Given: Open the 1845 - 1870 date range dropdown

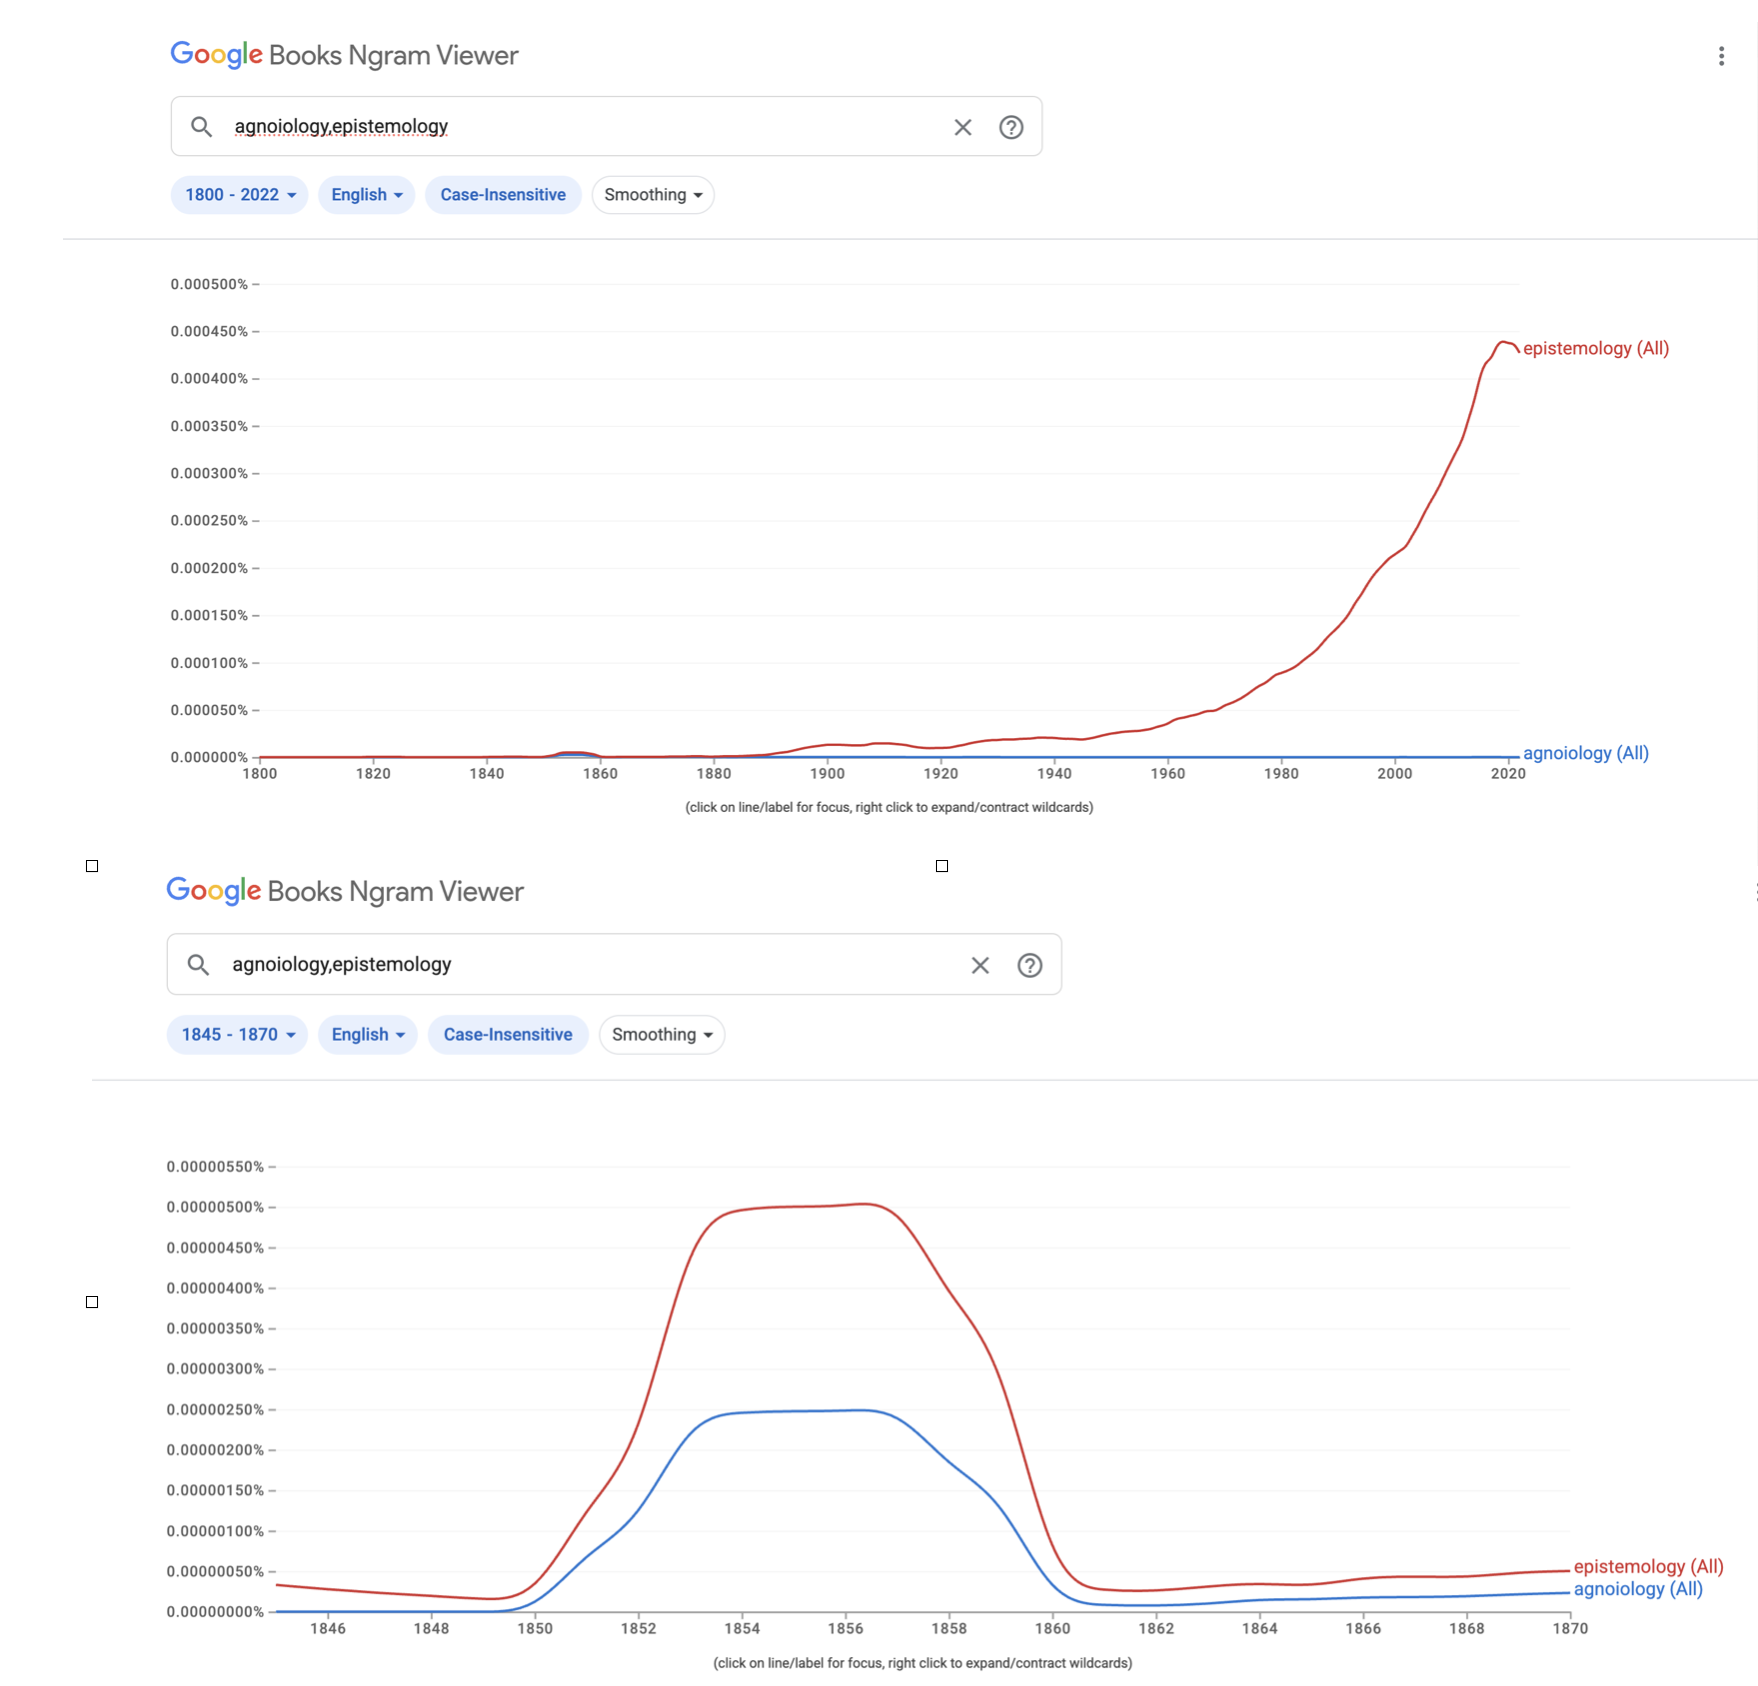Looking at the screenshot, I should point(238,1035).
